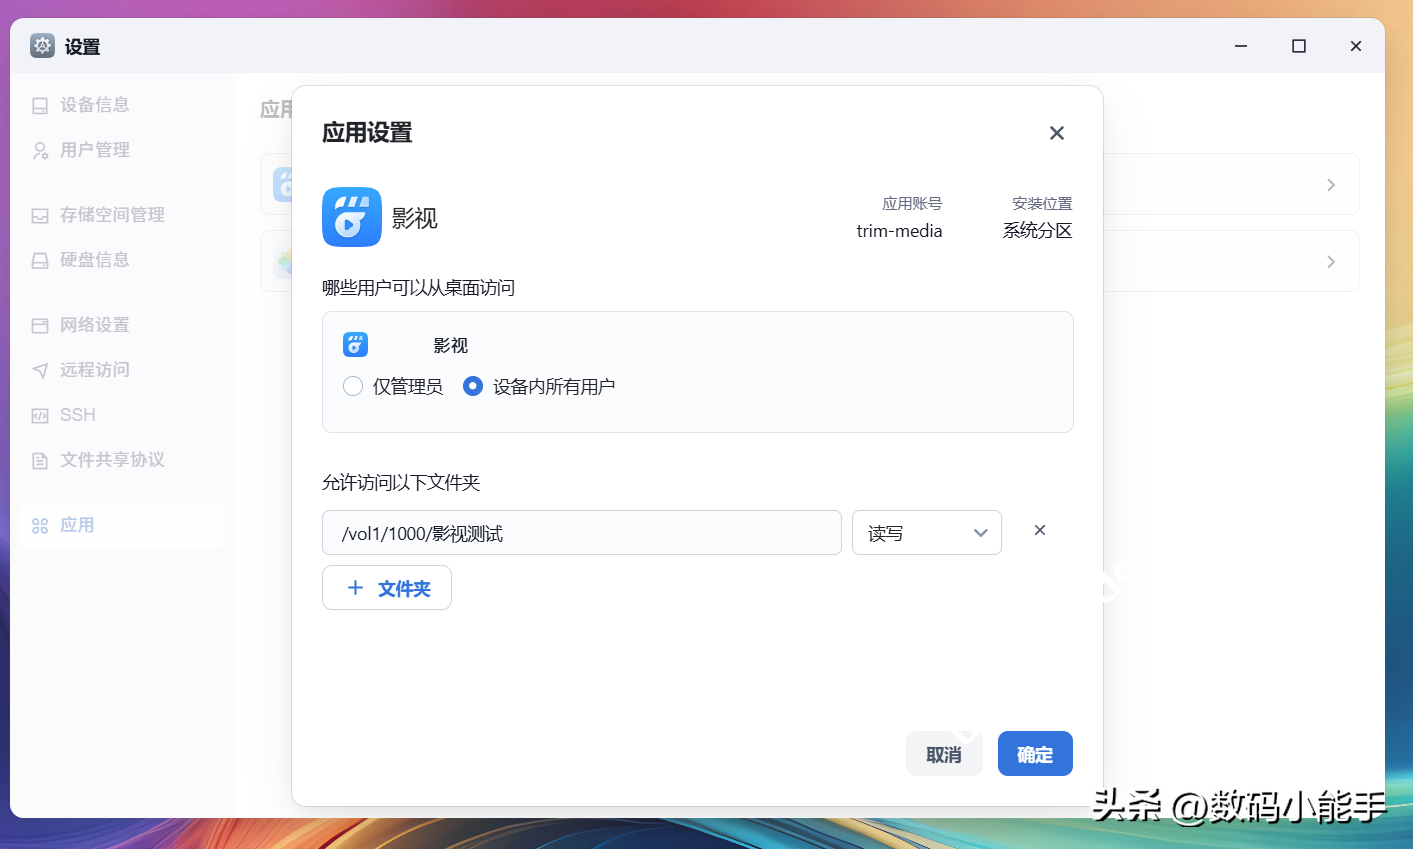Click the 设备信息 sidebar icon
The width and height of the screenshot is (1413, 849).
pos(40,106)
